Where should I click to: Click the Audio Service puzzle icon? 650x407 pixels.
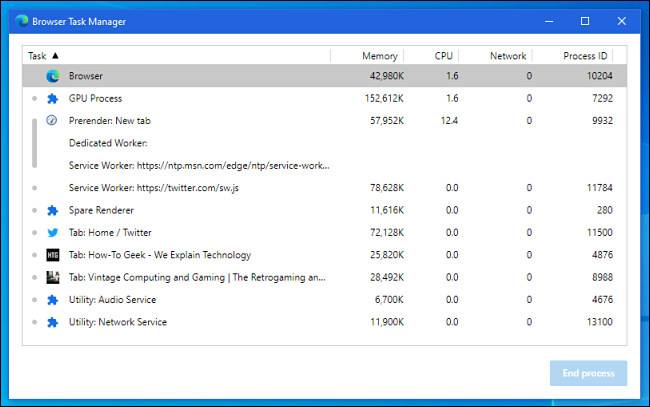52,300
